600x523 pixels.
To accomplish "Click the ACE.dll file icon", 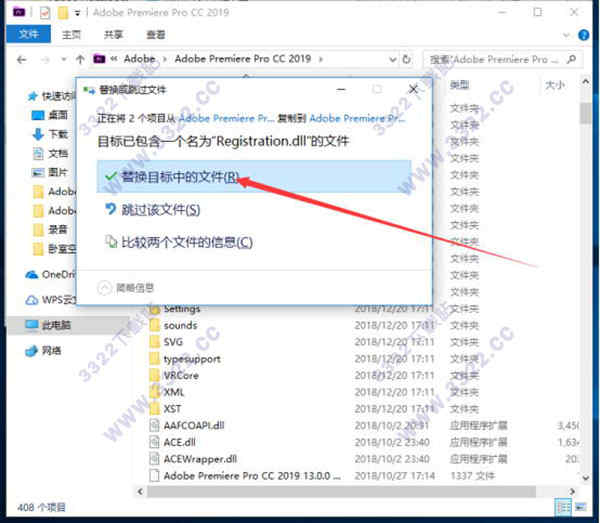I will 154,442.
